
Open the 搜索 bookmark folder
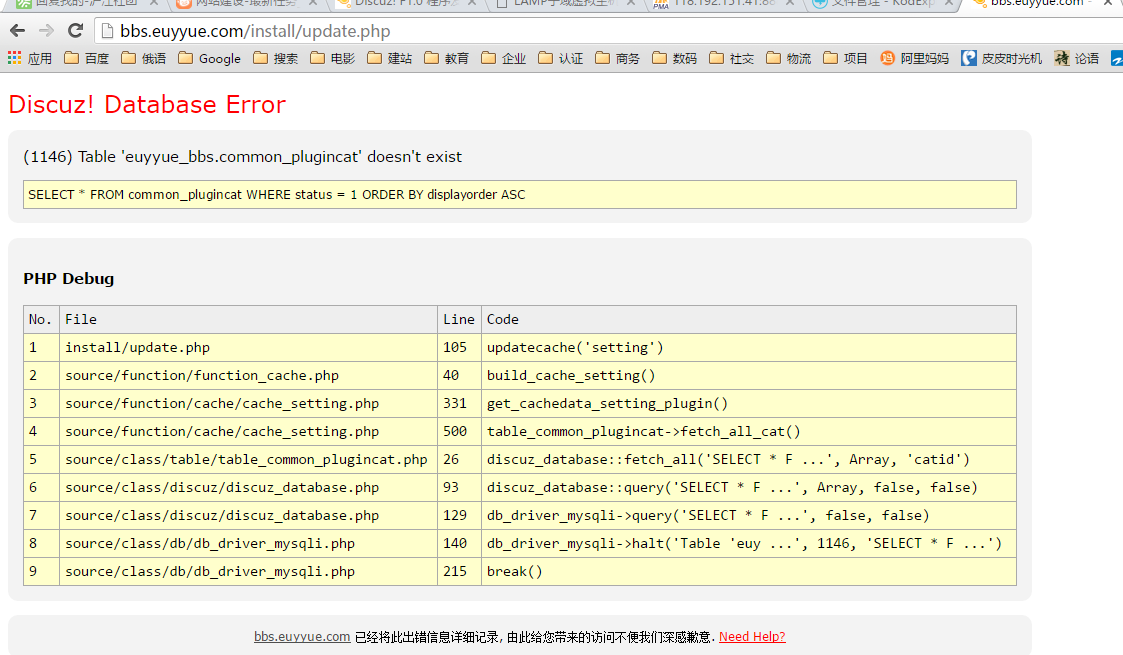click(x=275, y=58)
